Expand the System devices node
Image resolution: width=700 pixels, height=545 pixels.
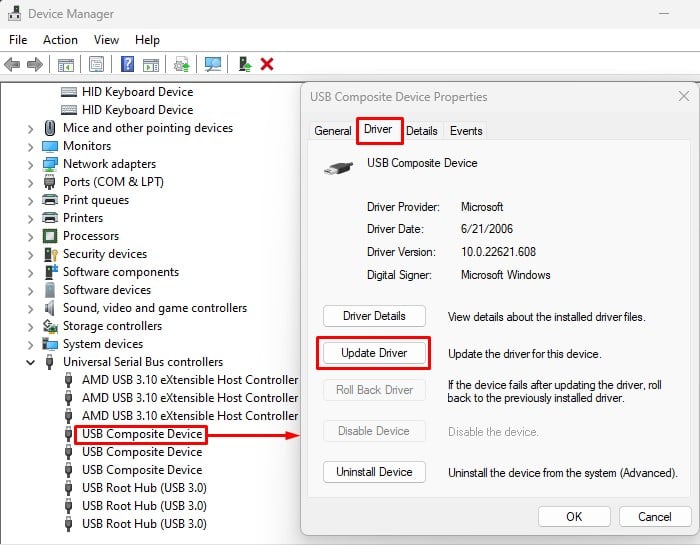[30, 345]
